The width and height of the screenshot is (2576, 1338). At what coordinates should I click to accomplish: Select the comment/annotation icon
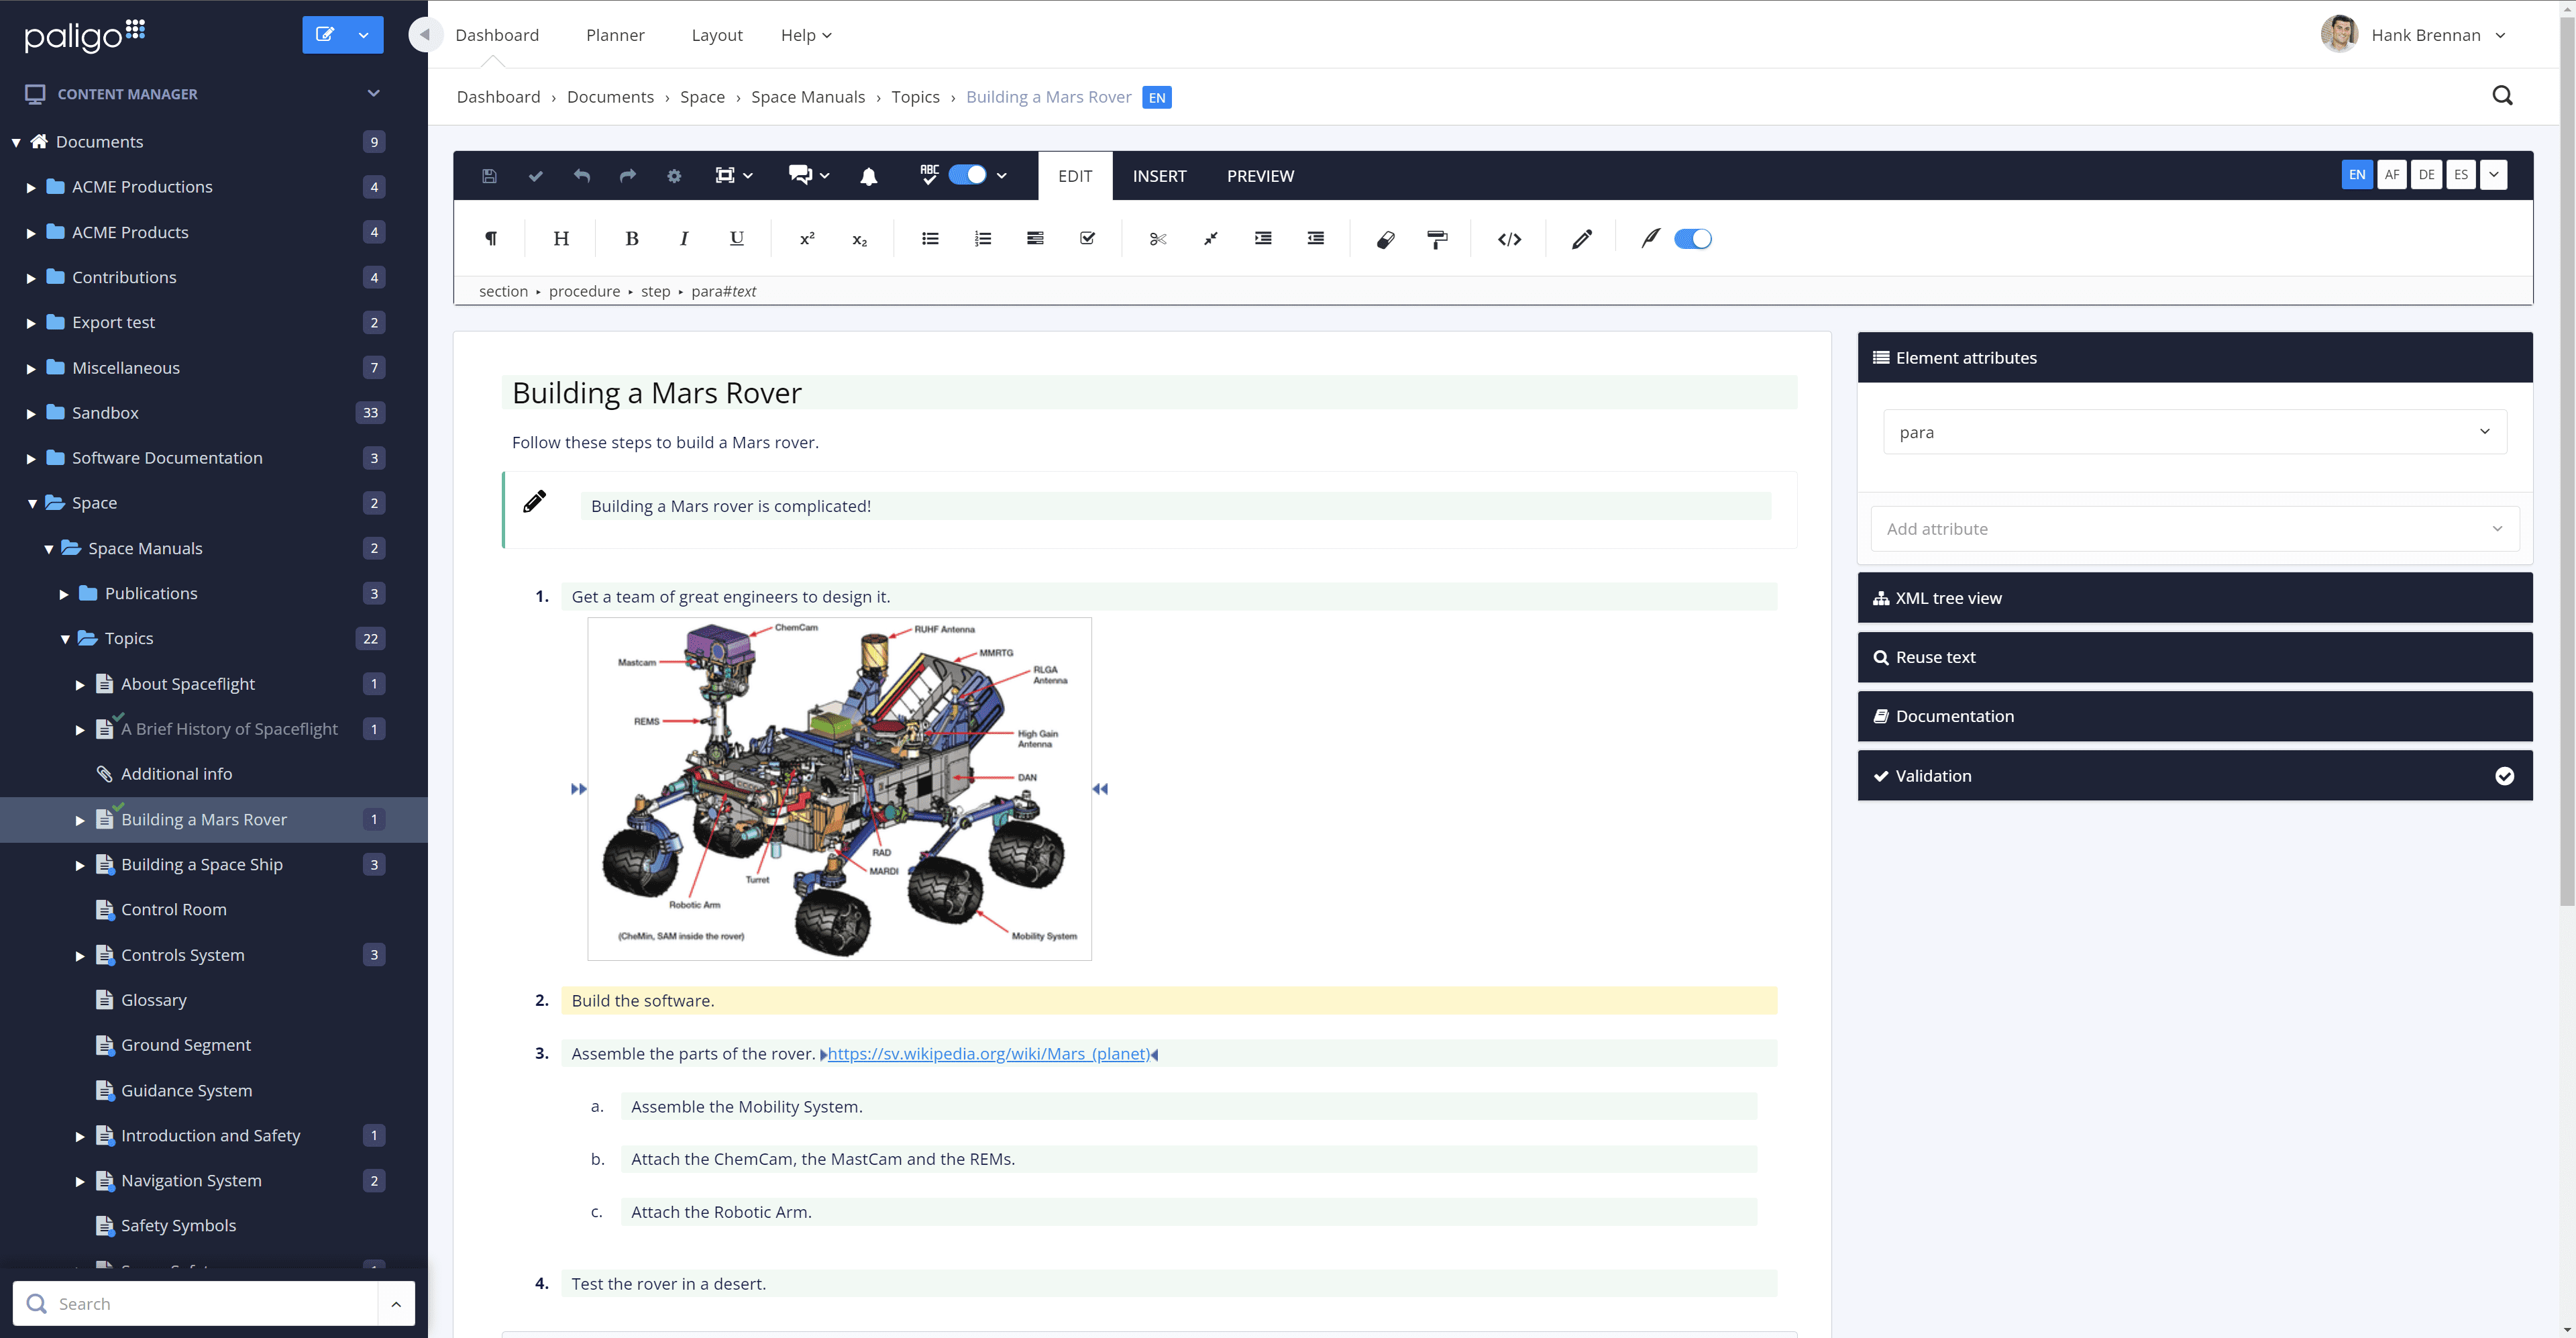(802, 176)
